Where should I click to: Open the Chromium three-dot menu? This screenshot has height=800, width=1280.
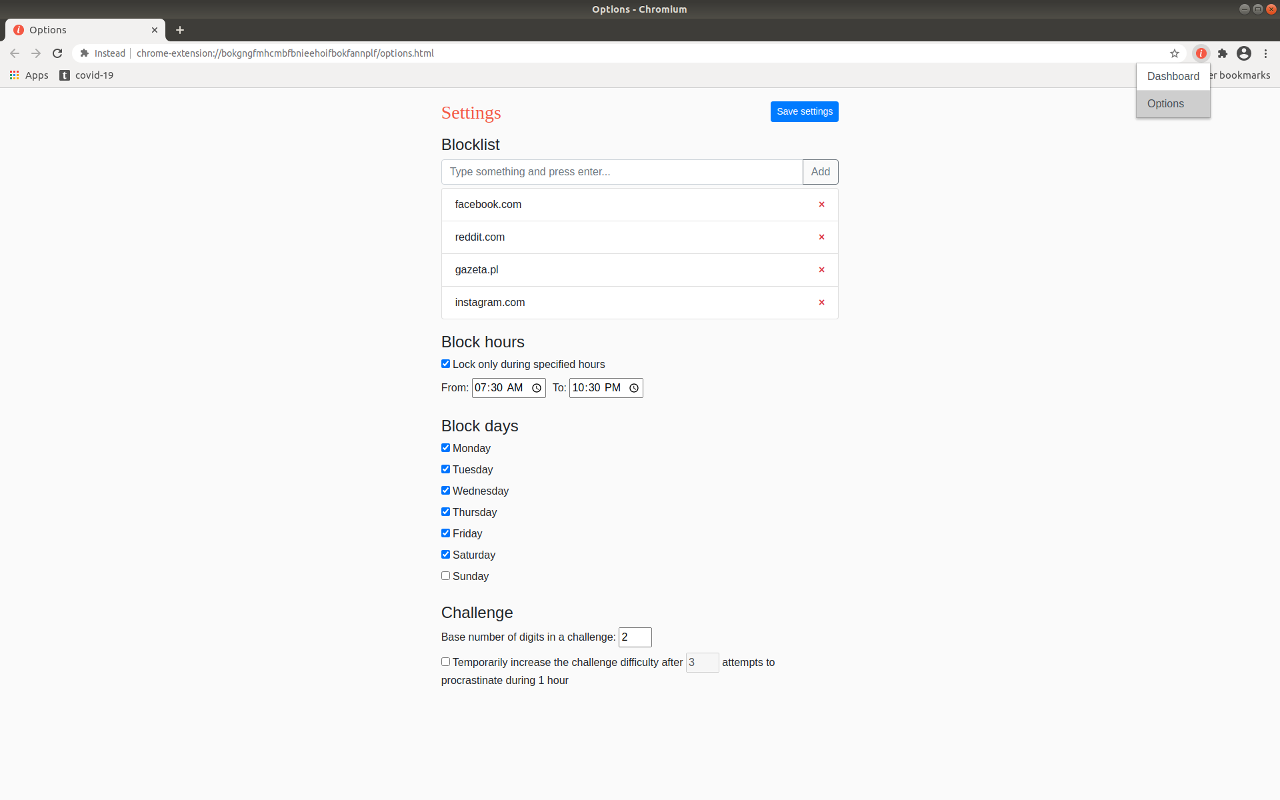coord(1265,53)
